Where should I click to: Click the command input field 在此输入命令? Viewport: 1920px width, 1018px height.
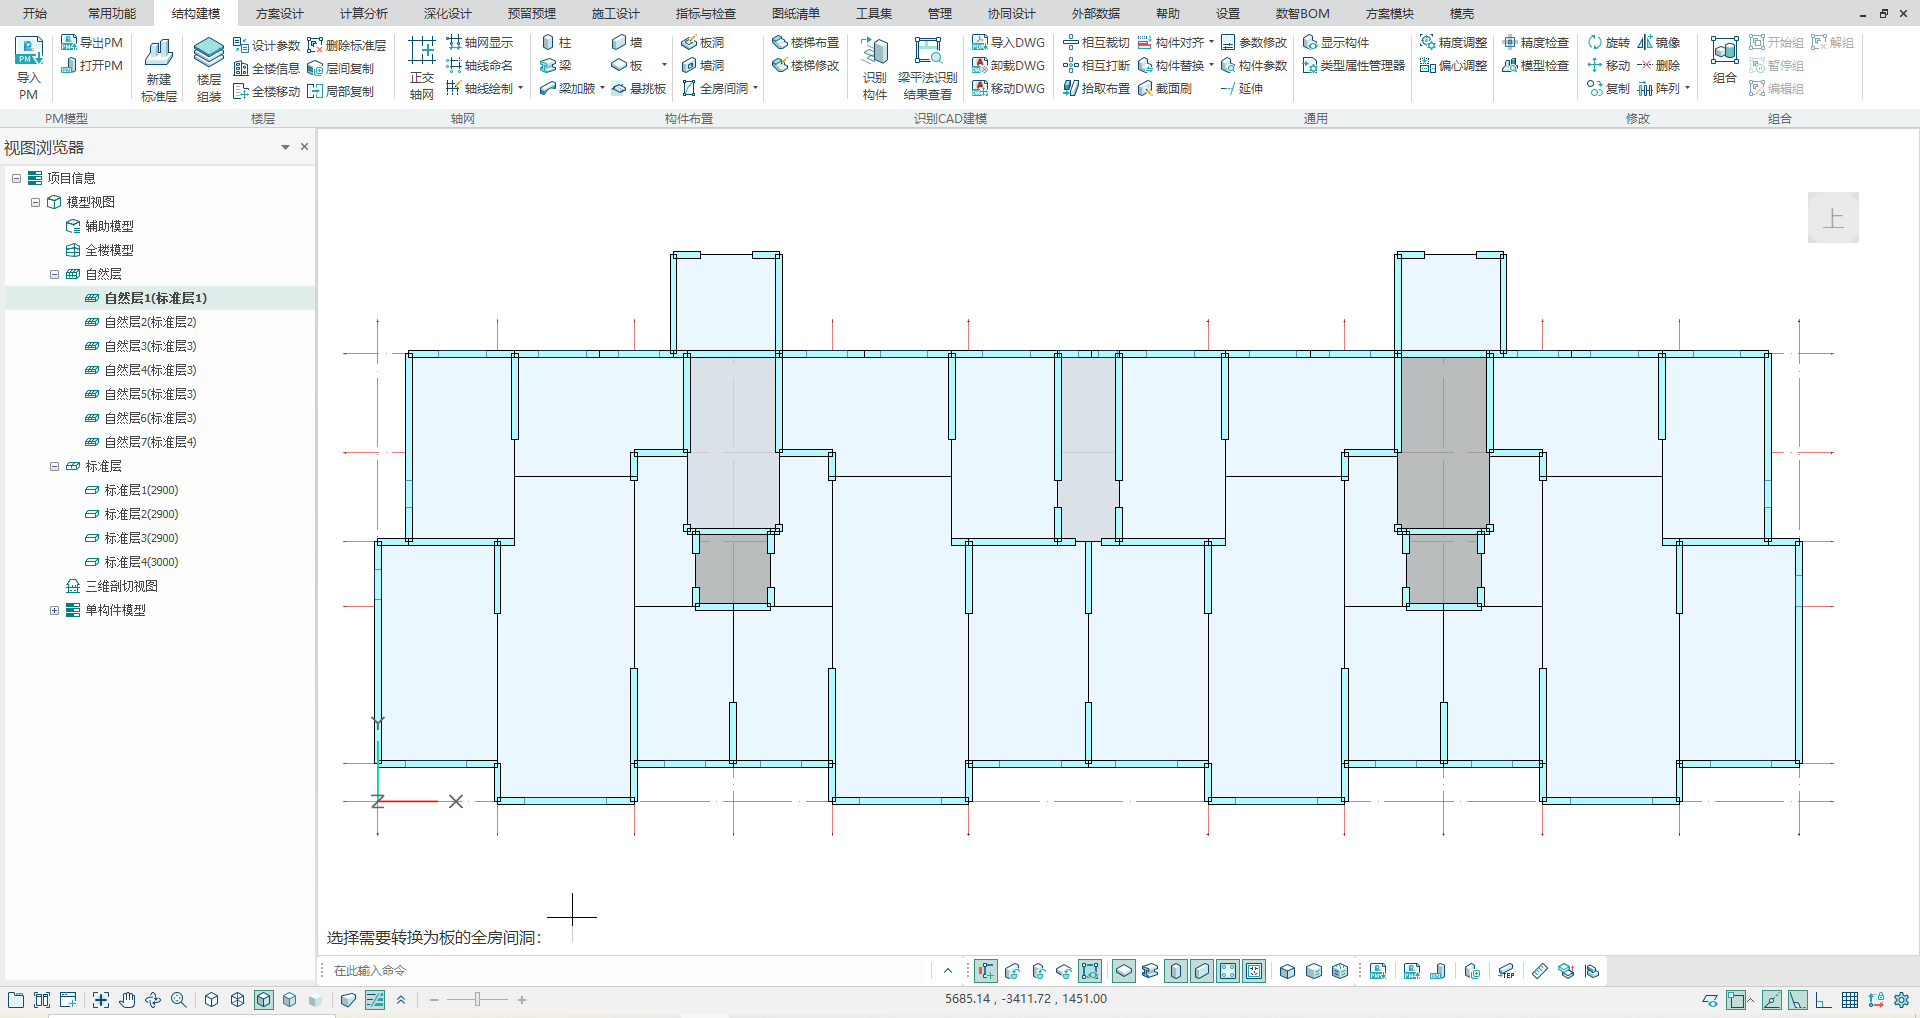(x=630, y=970)
